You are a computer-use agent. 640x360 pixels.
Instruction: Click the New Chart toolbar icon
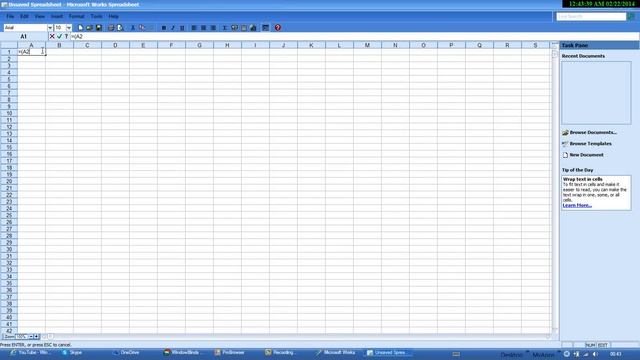click(253, 28)
